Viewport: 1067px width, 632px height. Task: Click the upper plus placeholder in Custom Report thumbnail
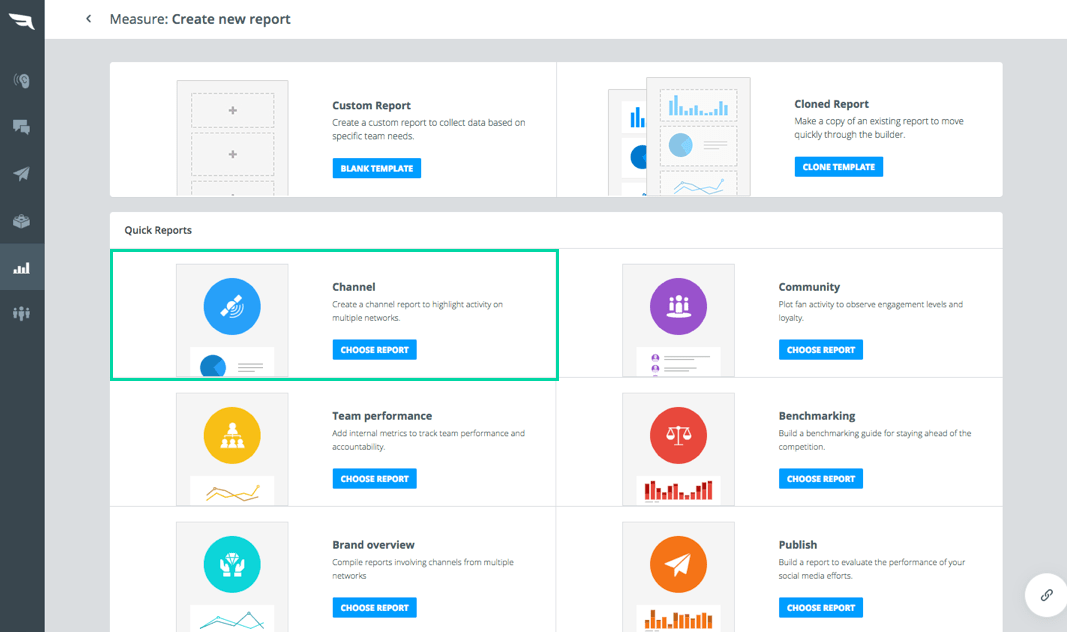pos(233,110)
